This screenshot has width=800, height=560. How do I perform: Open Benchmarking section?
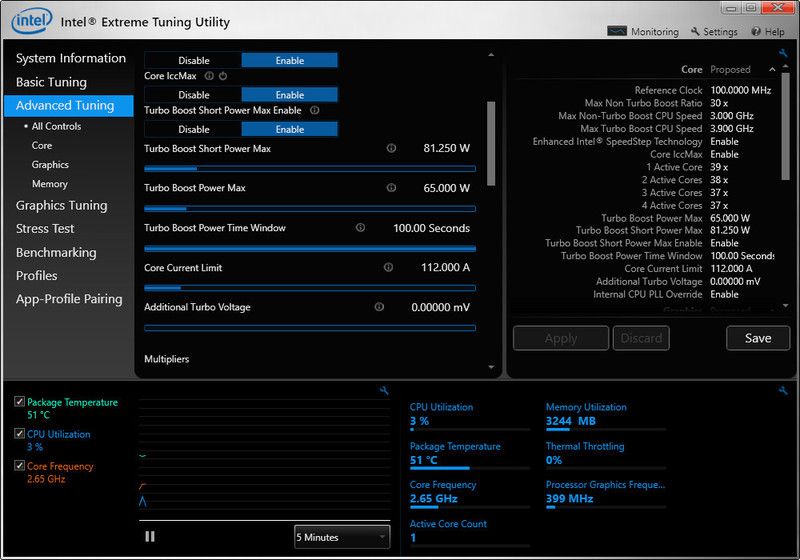click(56, 252)
